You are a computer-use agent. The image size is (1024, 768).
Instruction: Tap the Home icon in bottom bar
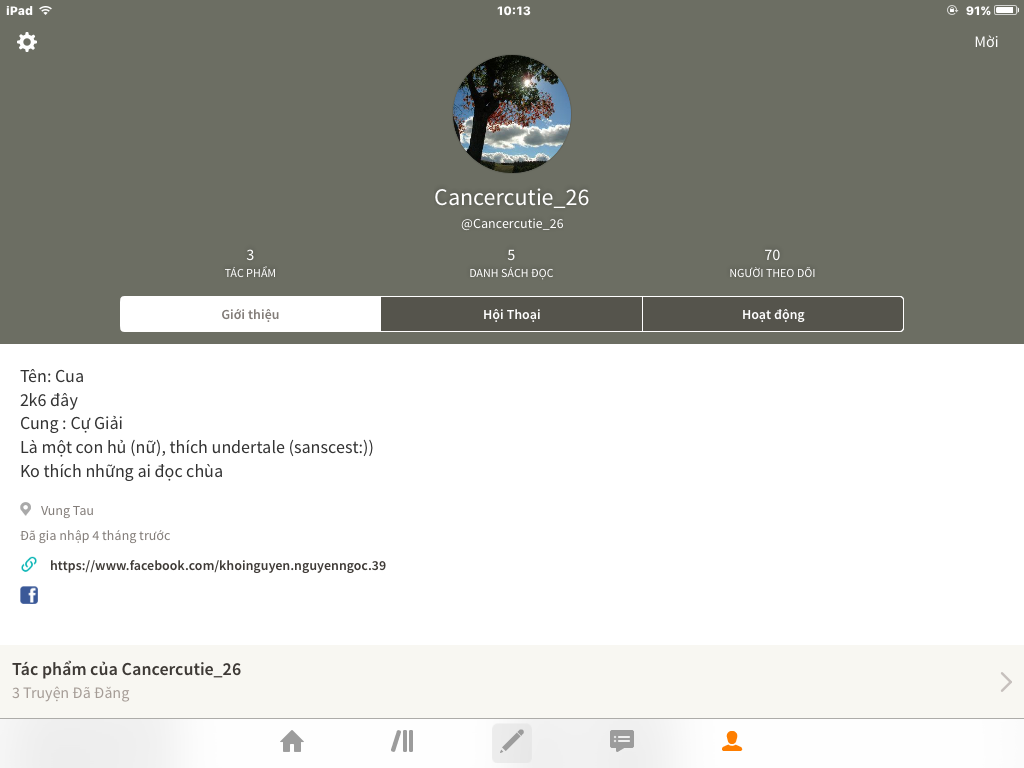click(x=292, y=741)
